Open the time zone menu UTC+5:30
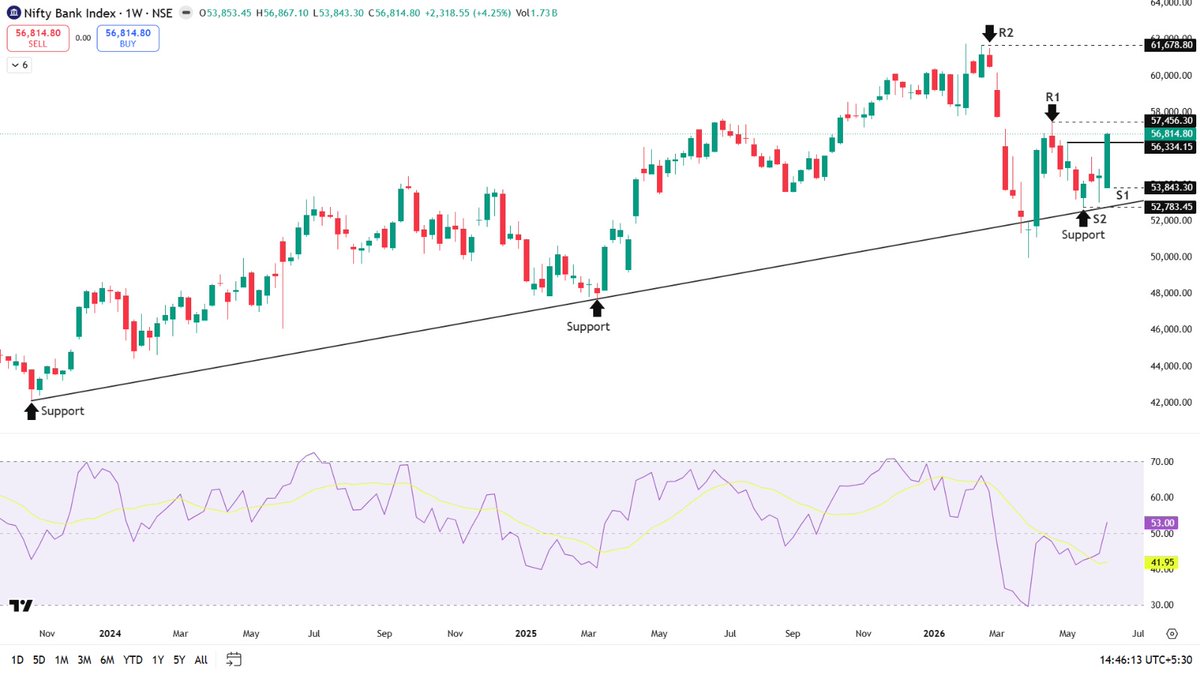The height and width of the screenshot is (675, 1200). pos(1145,660)
